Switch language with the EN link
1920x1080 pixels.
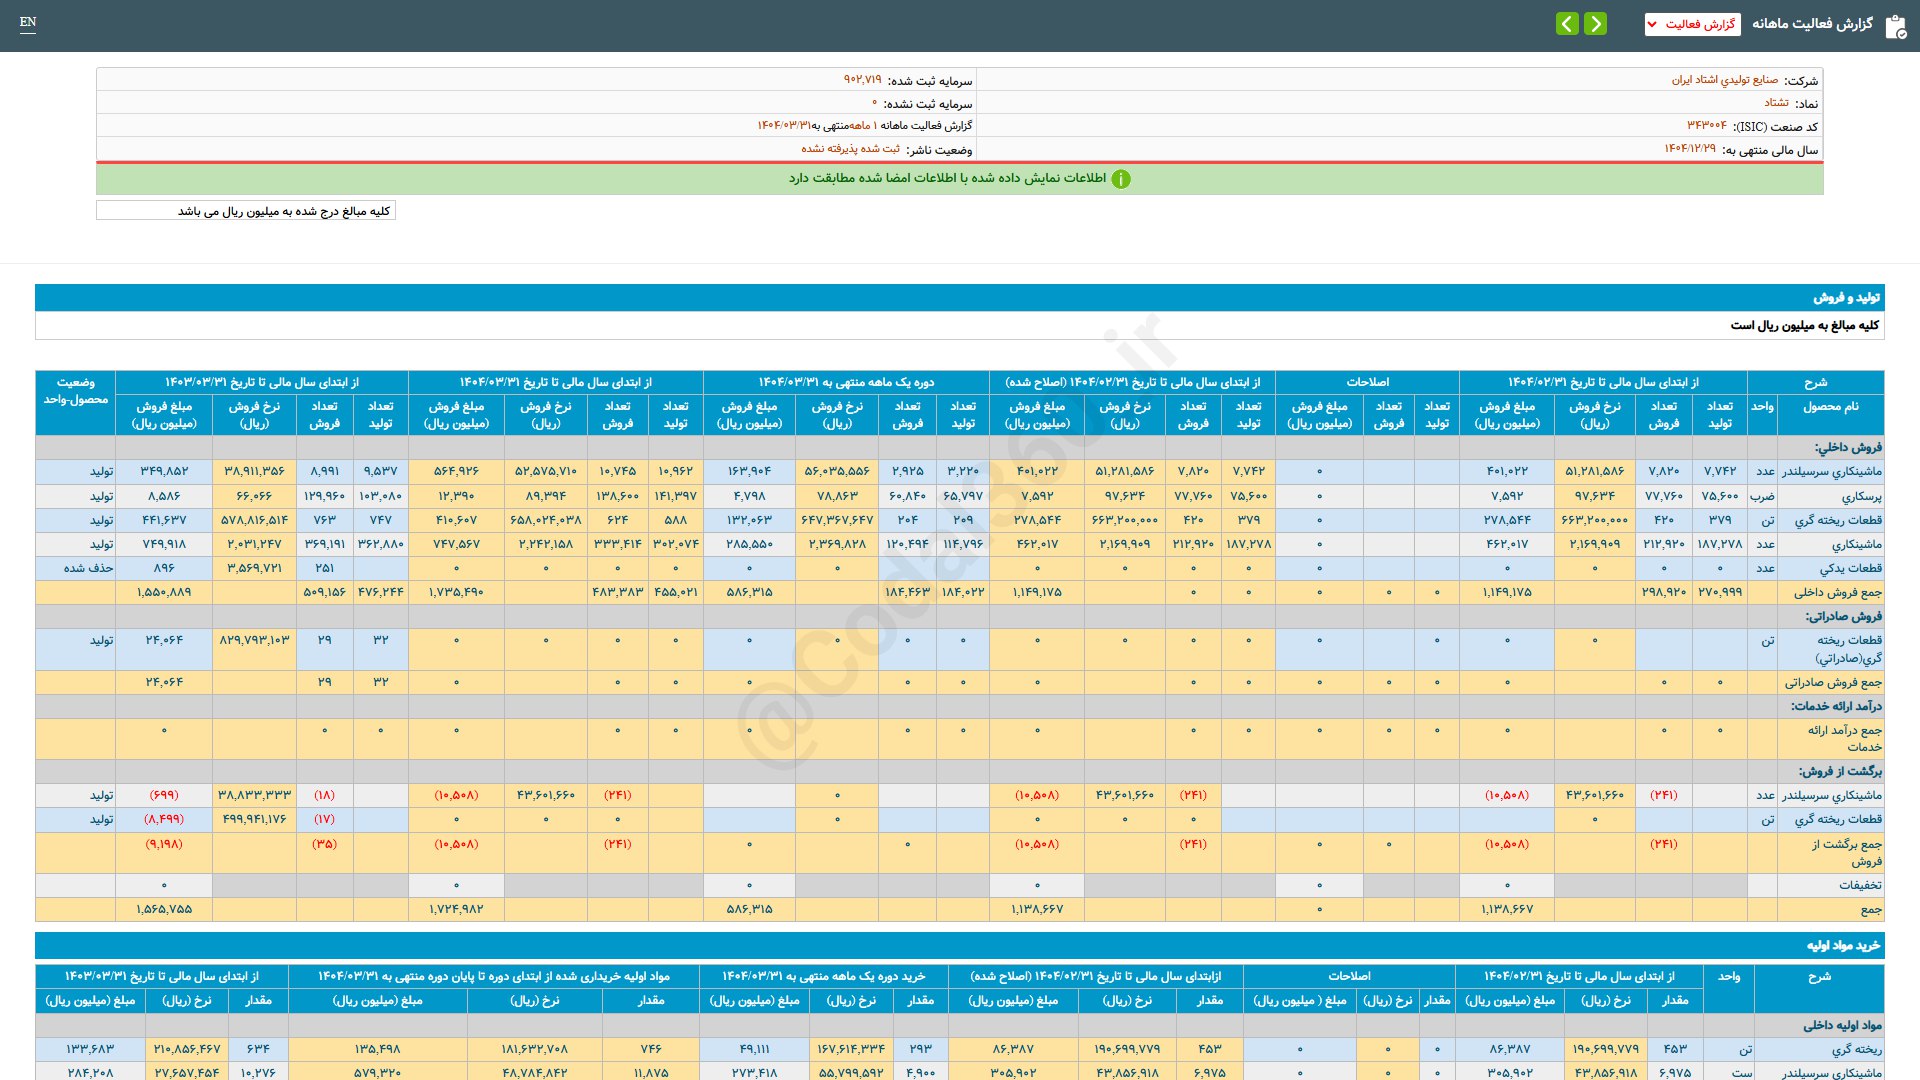(28, 22)
